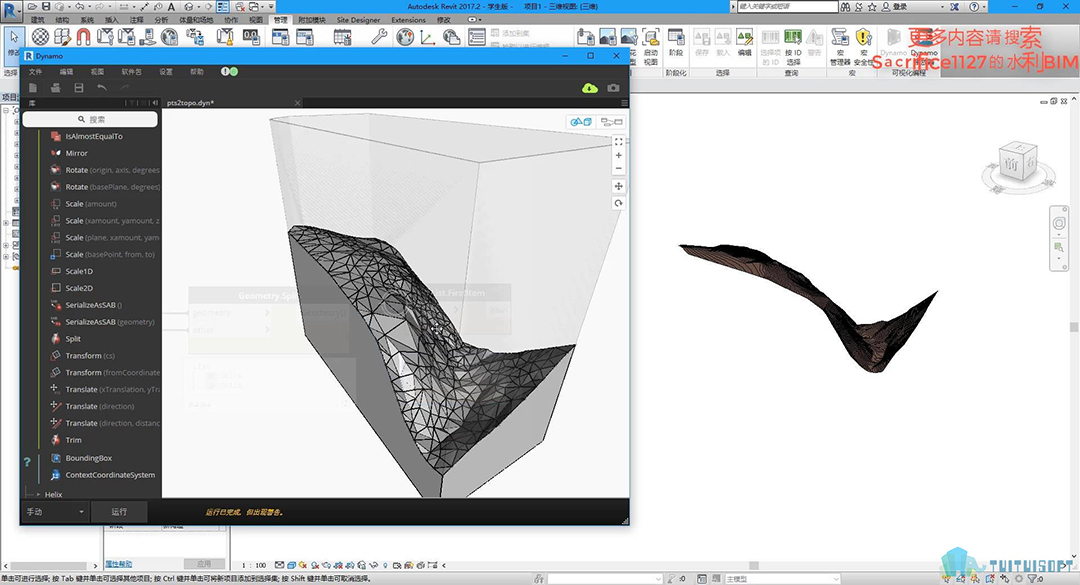The width and height of the screenshot is (1080, 585).
Task: Click the orbit icon in Dynamo preview
Action: [619, 203]
